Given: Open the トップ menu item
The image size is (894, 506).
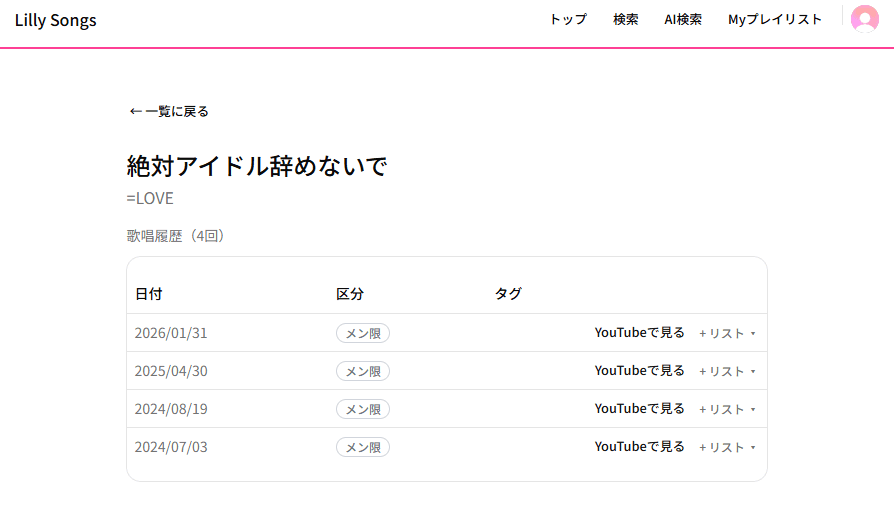Looking at the screenshot, I should pyautogui.click(x=568, y=19).
